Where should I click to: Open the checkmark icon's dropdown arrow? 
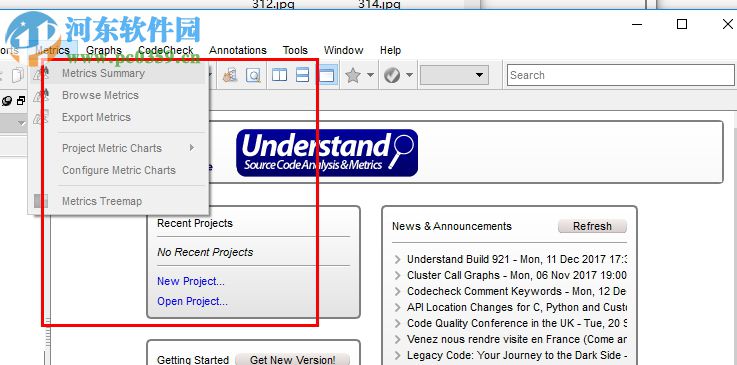[x=409, y=75]
